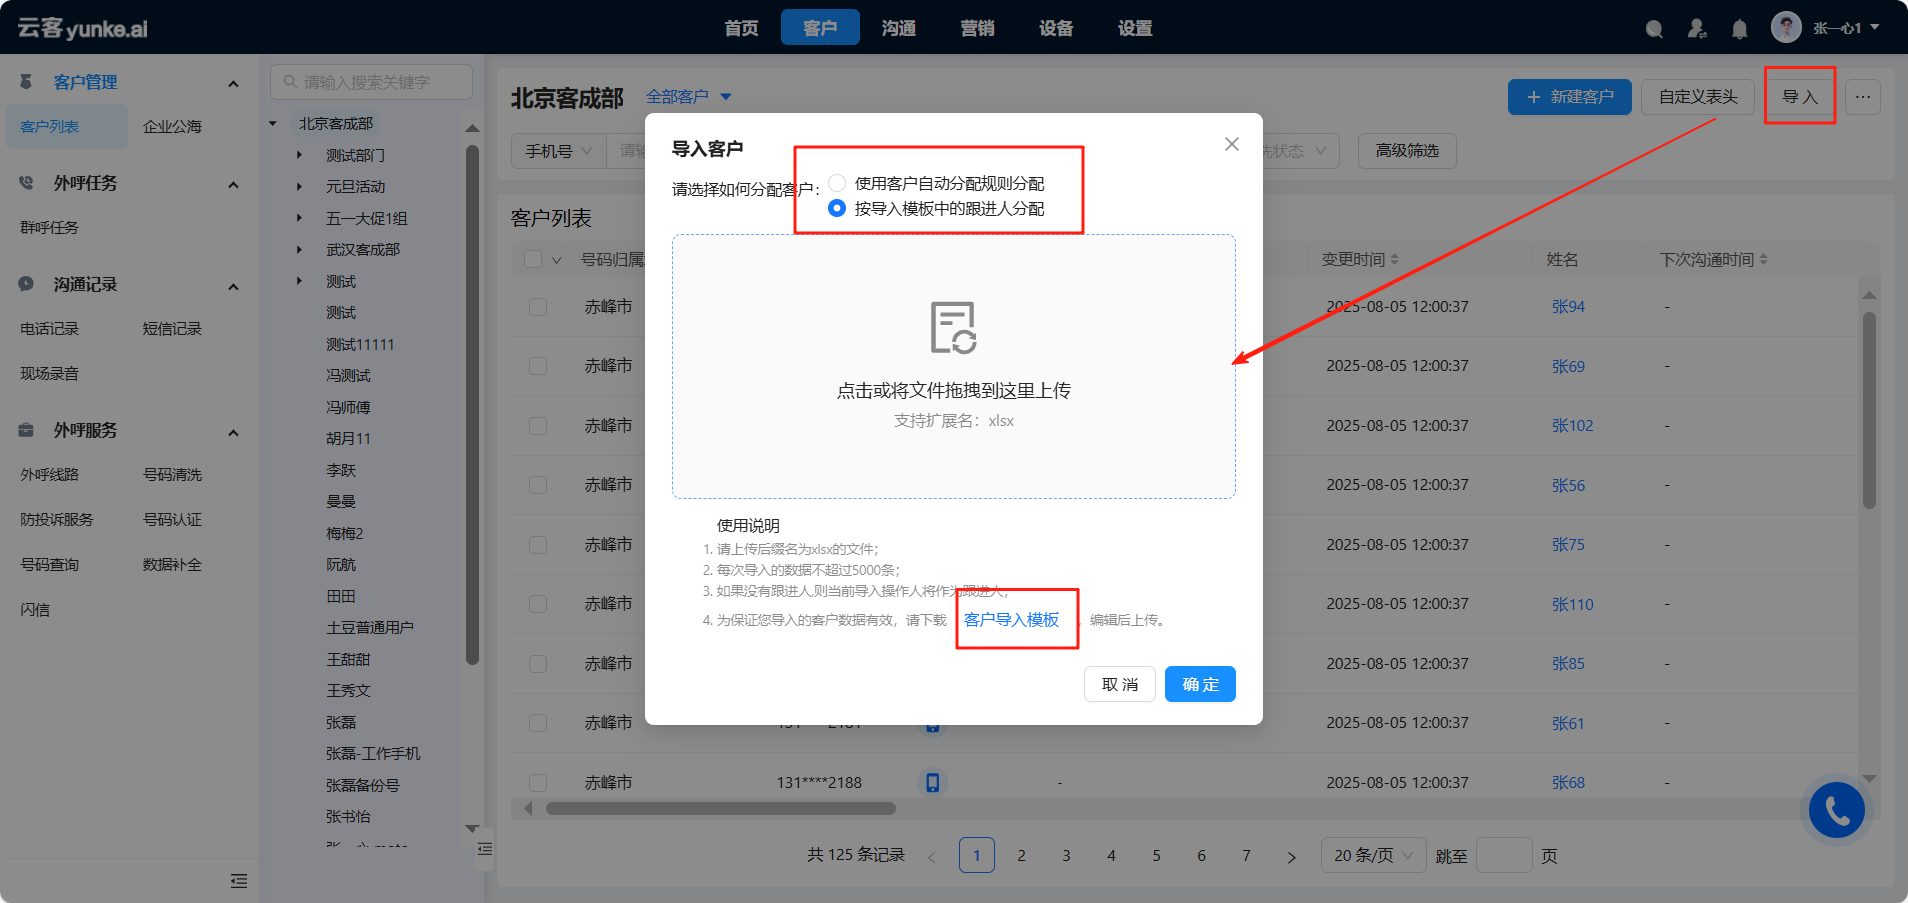Sort by 下次沟通时间 sort icon
Viewport: 1908px width, 903px height.
point(1764,259)
